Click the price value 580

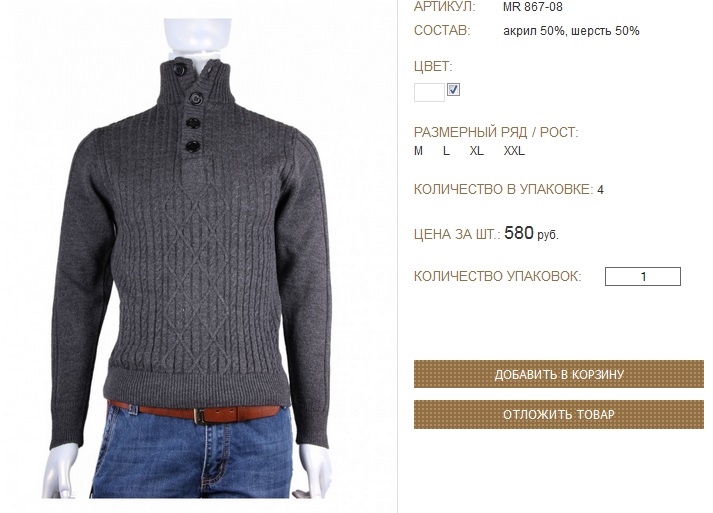[x=518, y=233]
